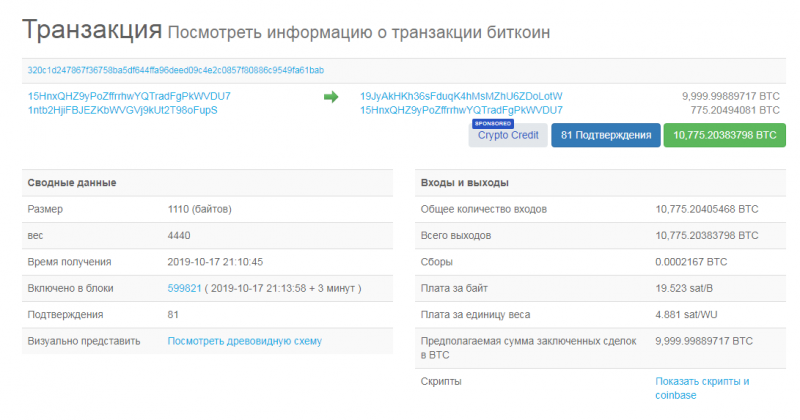
Task: Click the 775.20494081 BTC output amount
Action: (734, 110)
